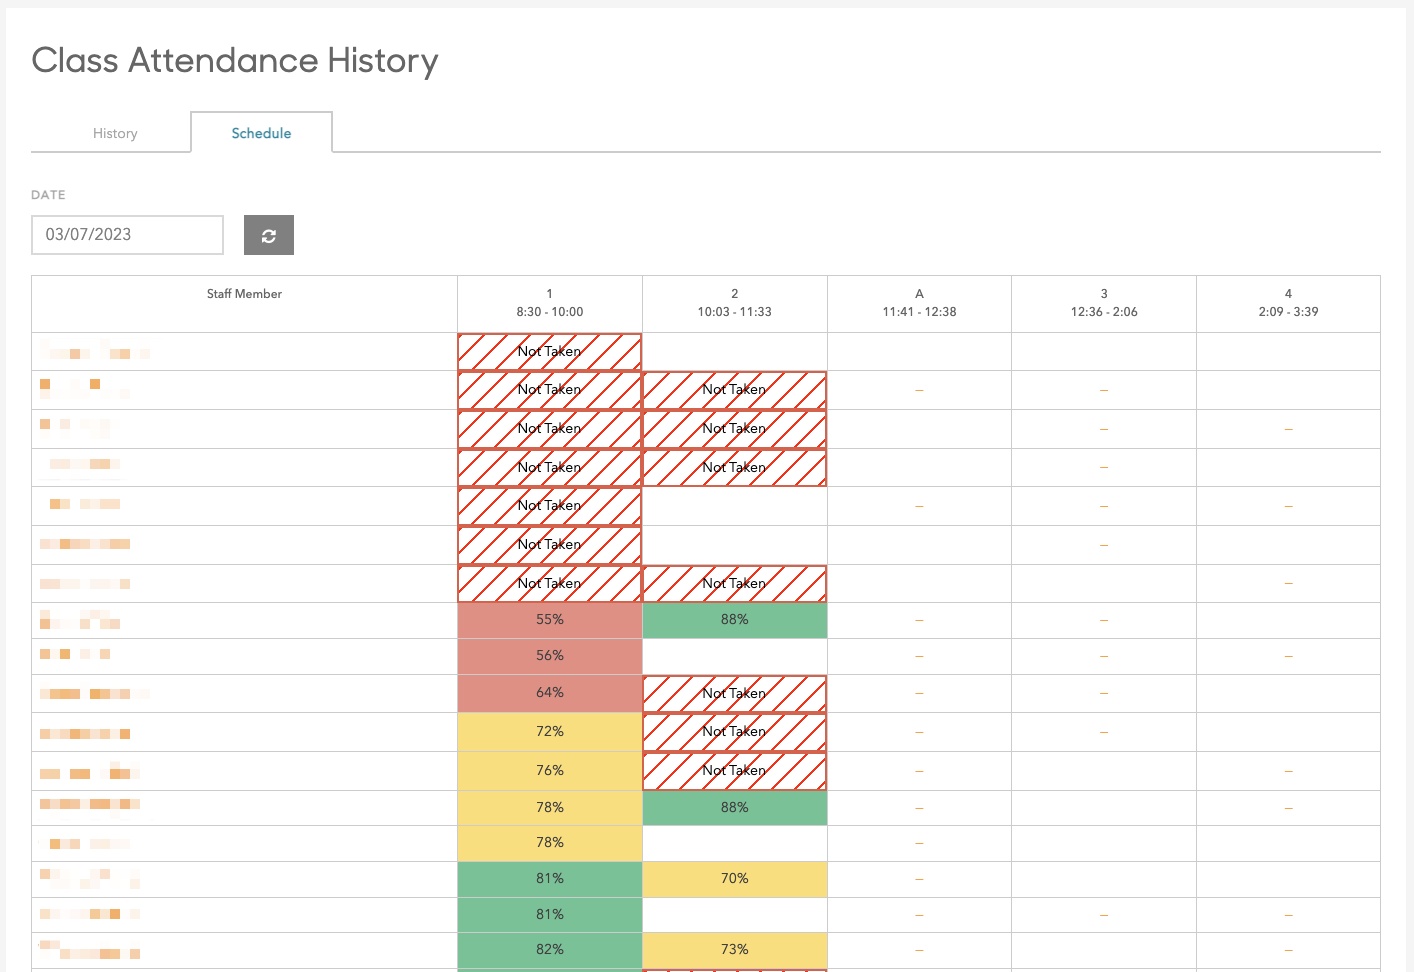Click the yellow 76% attendance cell
This screenshot has width=1414, height=972.
(549, 771)
